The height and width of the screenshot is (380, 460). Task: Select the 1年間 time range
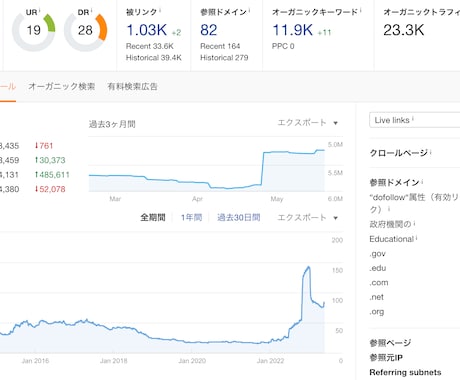click(191, 217)
